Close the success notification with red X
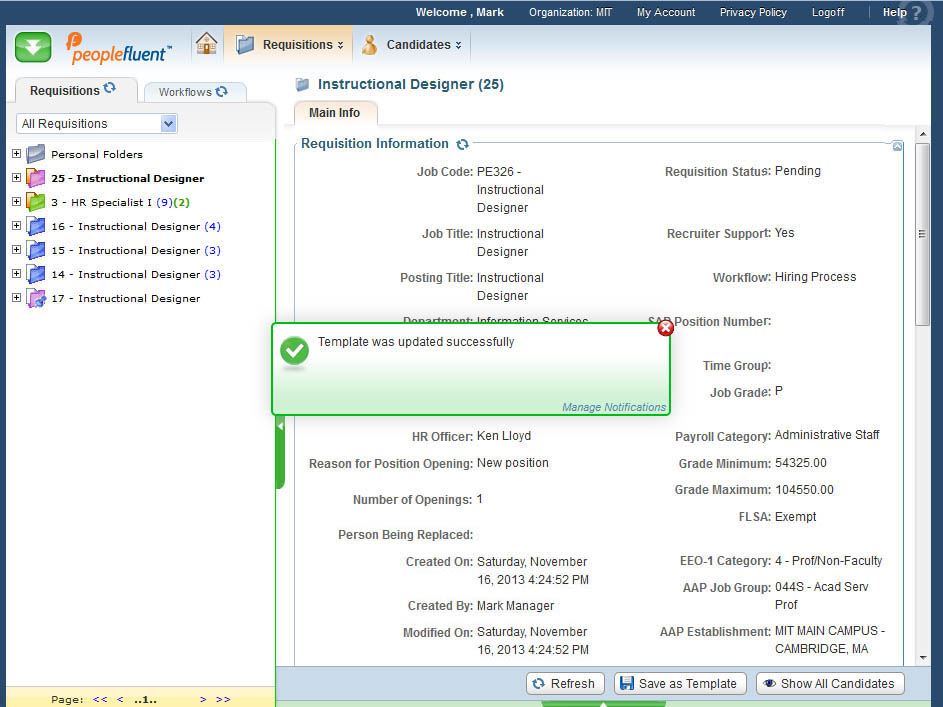943x707 pixels. click(x=665, y=328)
